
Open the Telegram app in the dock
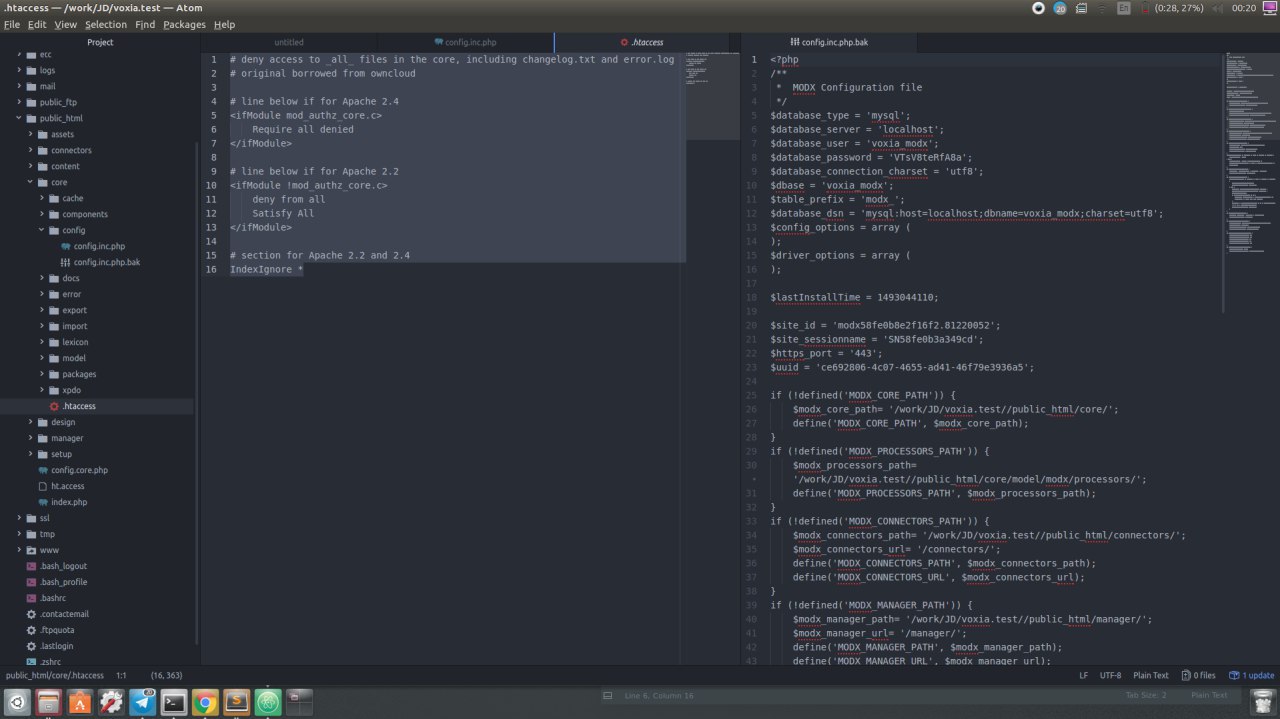(142, 703)
